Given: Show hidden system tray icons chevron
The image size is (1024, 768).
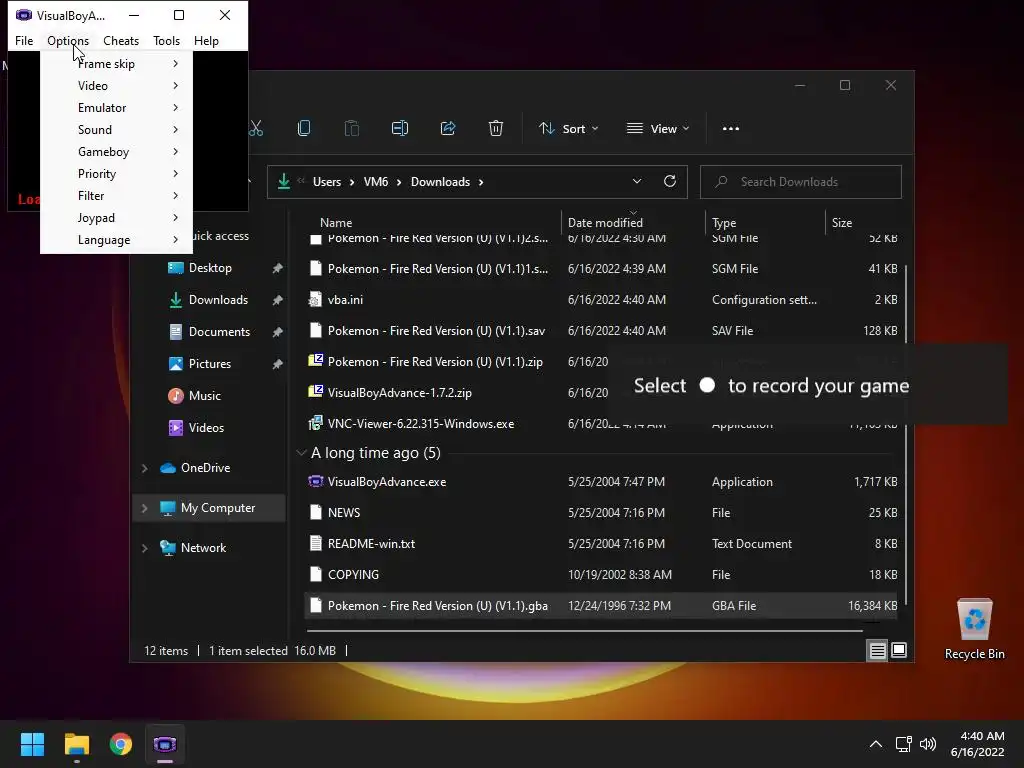Looking at the screenshot, I should (x=876, y=744).
